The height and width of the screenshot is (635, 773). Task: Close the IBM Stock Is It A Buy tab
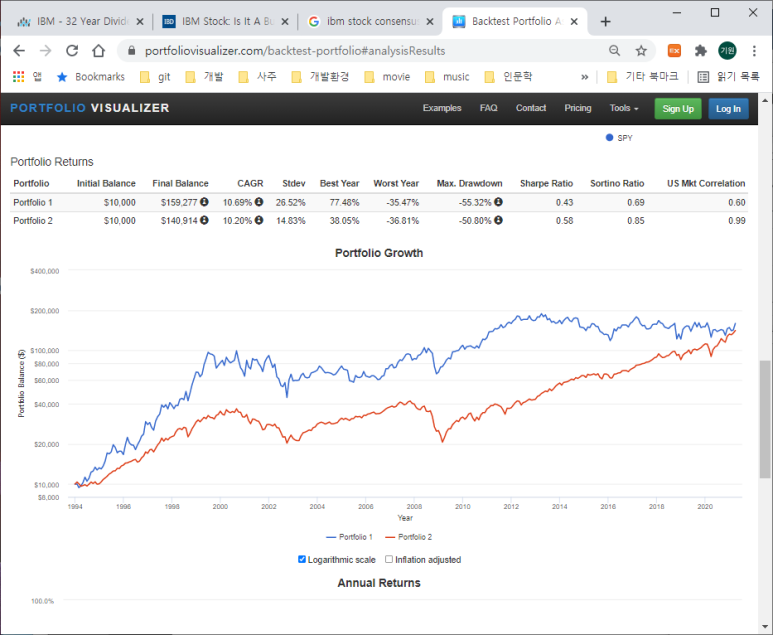tap(285, 22)
